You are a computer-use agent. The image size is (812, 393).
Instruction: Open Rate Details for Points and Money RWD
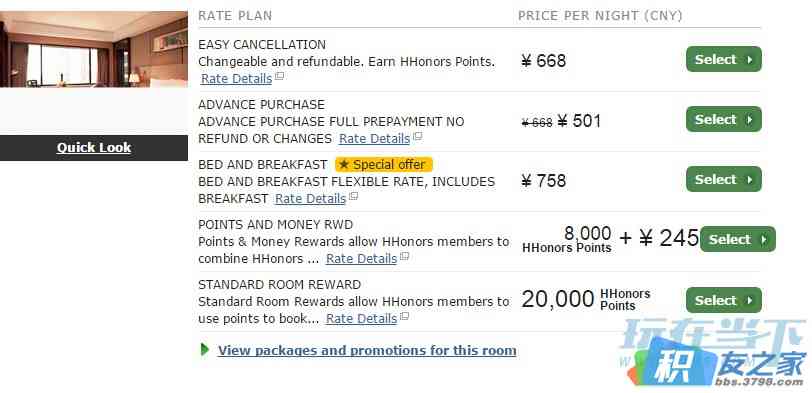(361, 259)
